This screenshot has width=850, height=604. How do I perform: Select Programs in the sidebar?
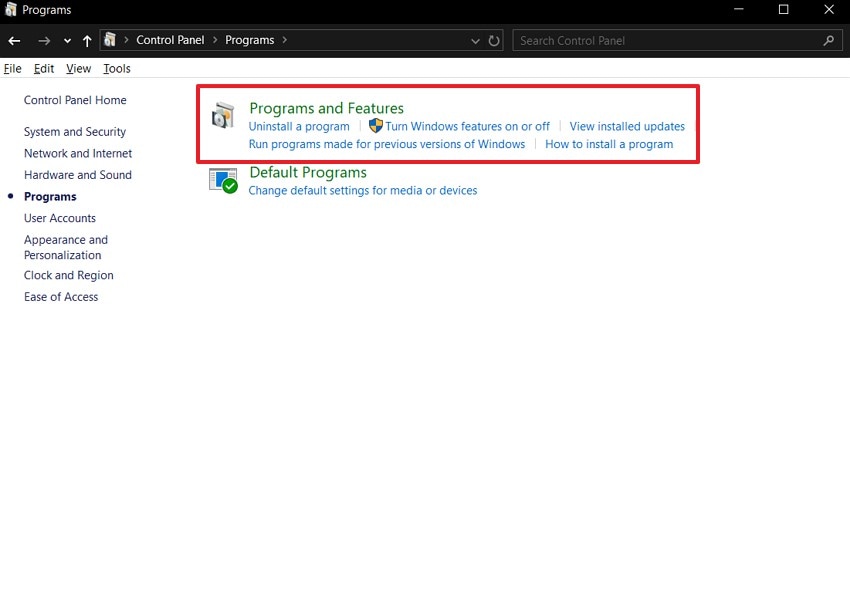coord(50,197)
